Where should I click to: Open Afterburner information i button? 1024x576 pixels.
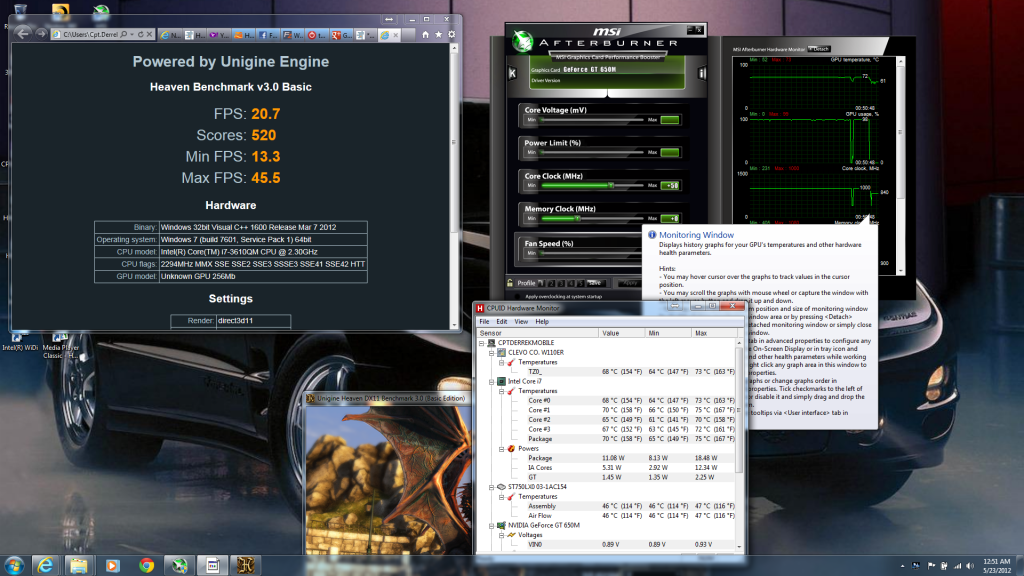702,73
